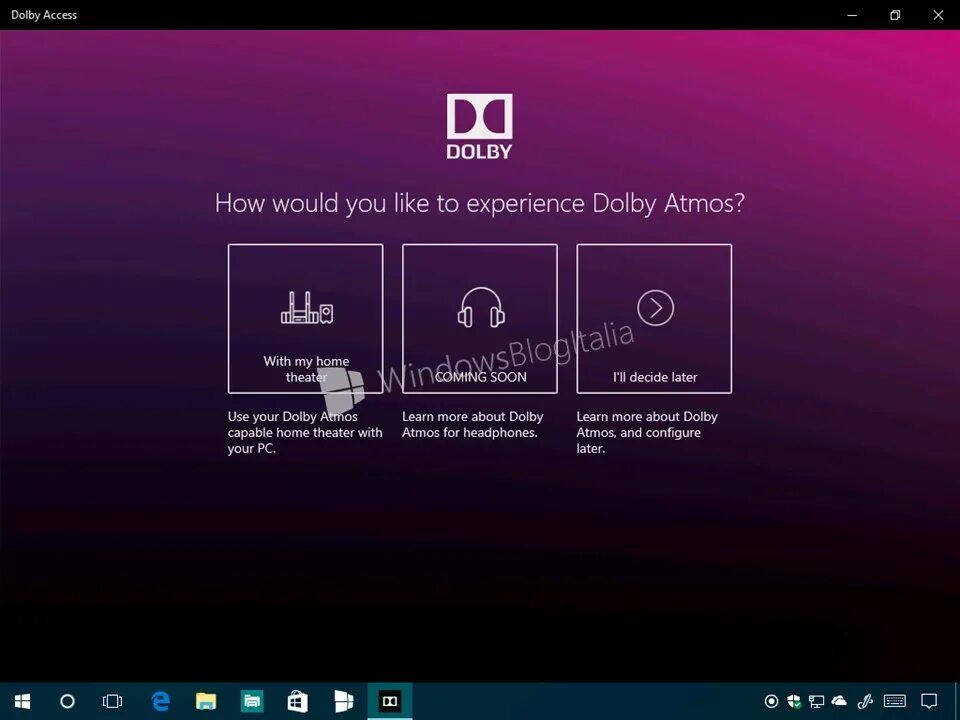Click the circular record tray icon
Image resolution: width=960 pixels, height=720 pixels.
pyautogui.click(x=771, y=701)
